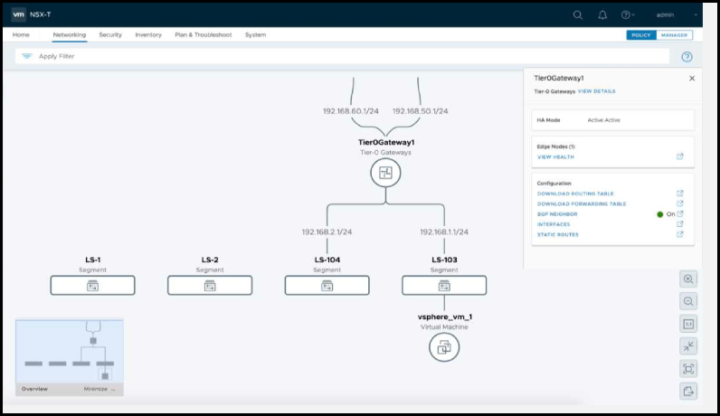The height and width of the screenshot is (416, 720).
Task: Open the admin user dropdown
Action: click(677, 15)
